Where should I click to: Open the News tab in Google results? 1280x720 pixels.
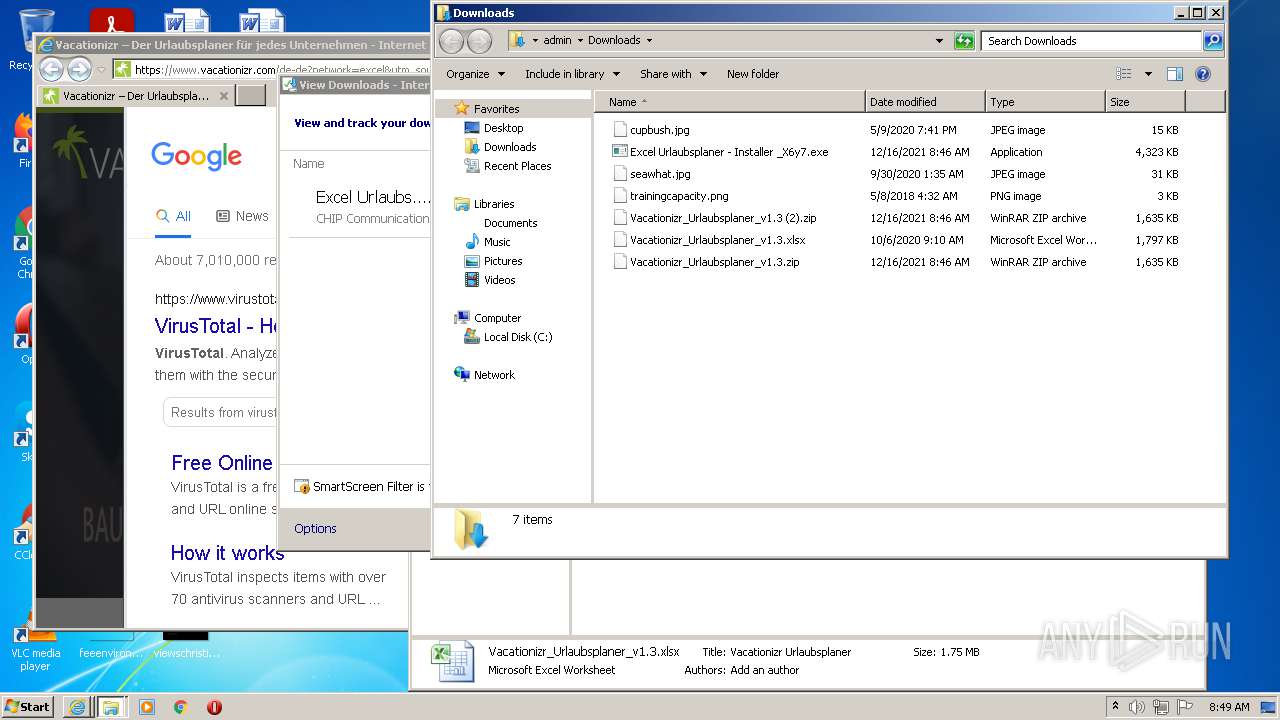[x=242, y=216]
